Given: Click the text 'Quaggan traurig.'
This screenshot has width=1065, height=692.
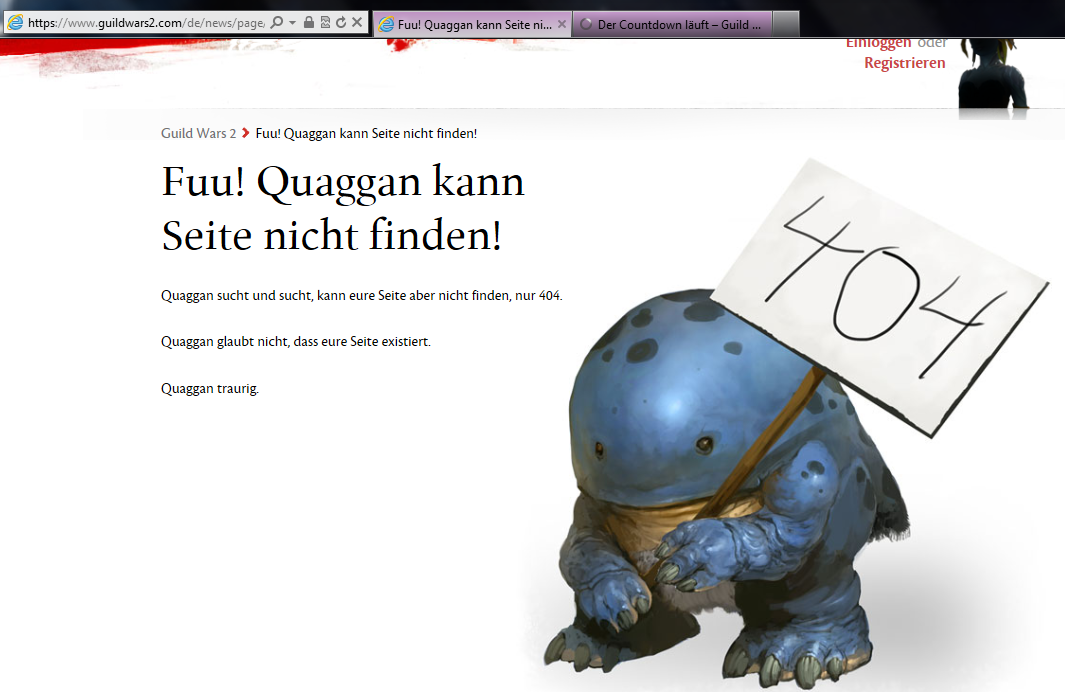Looking at the screenshot, I should point(210,388).
